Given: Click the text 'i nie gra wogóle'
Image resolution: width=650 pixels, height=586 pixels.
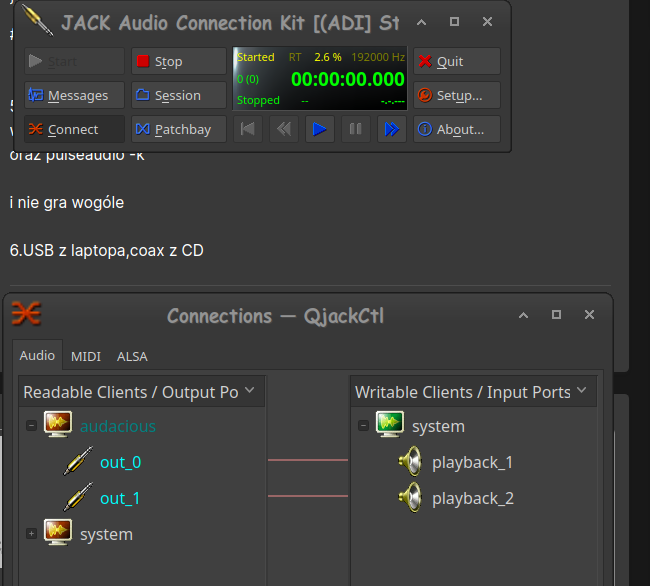Looking at the screenshot, I should (67, 203).
